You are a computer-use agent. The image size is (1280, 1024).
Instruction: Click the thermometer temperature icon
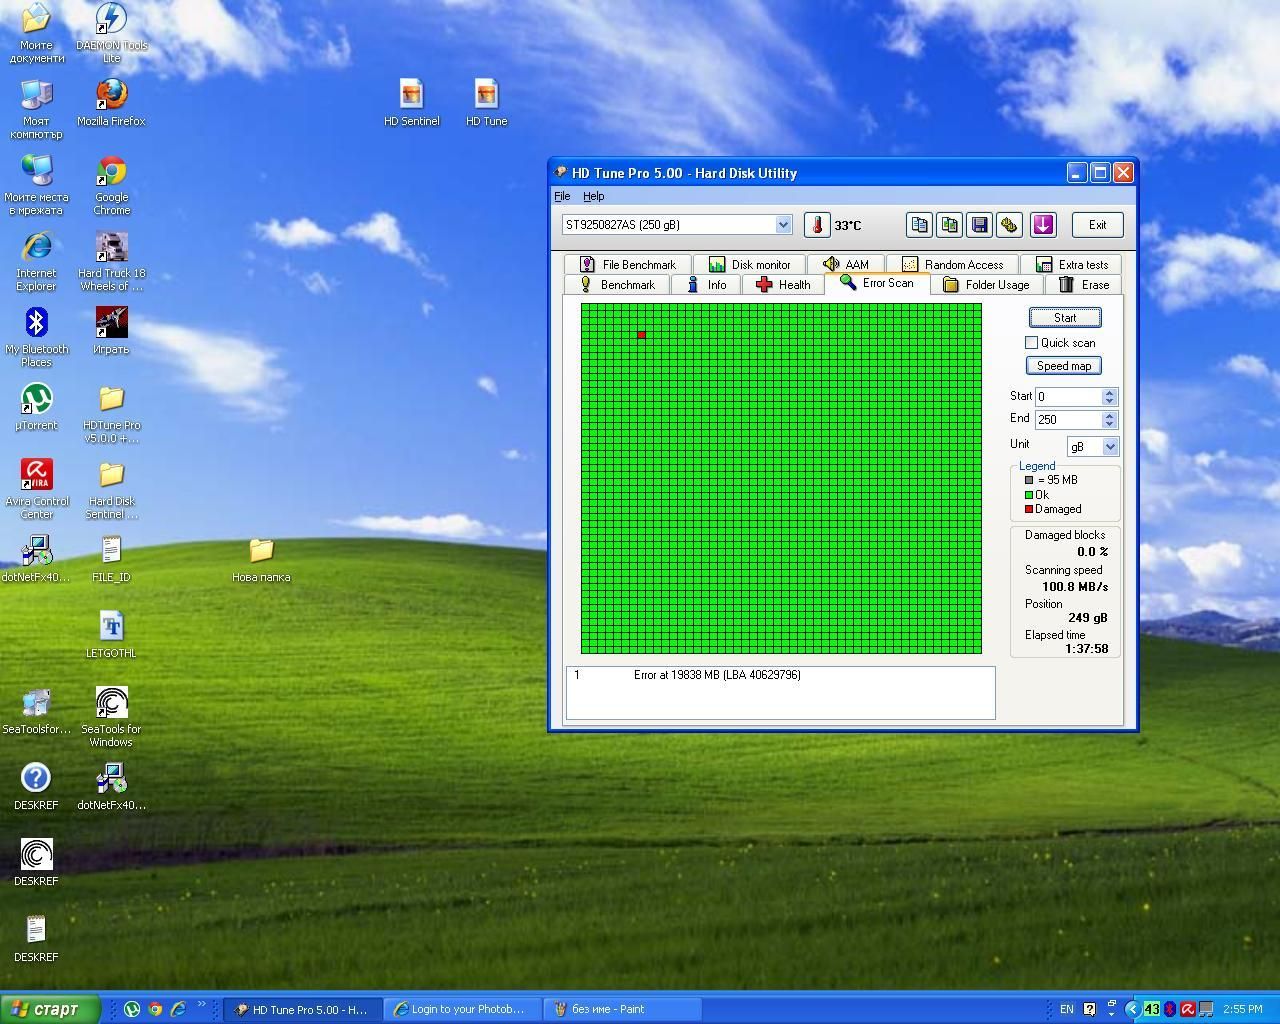817,225
